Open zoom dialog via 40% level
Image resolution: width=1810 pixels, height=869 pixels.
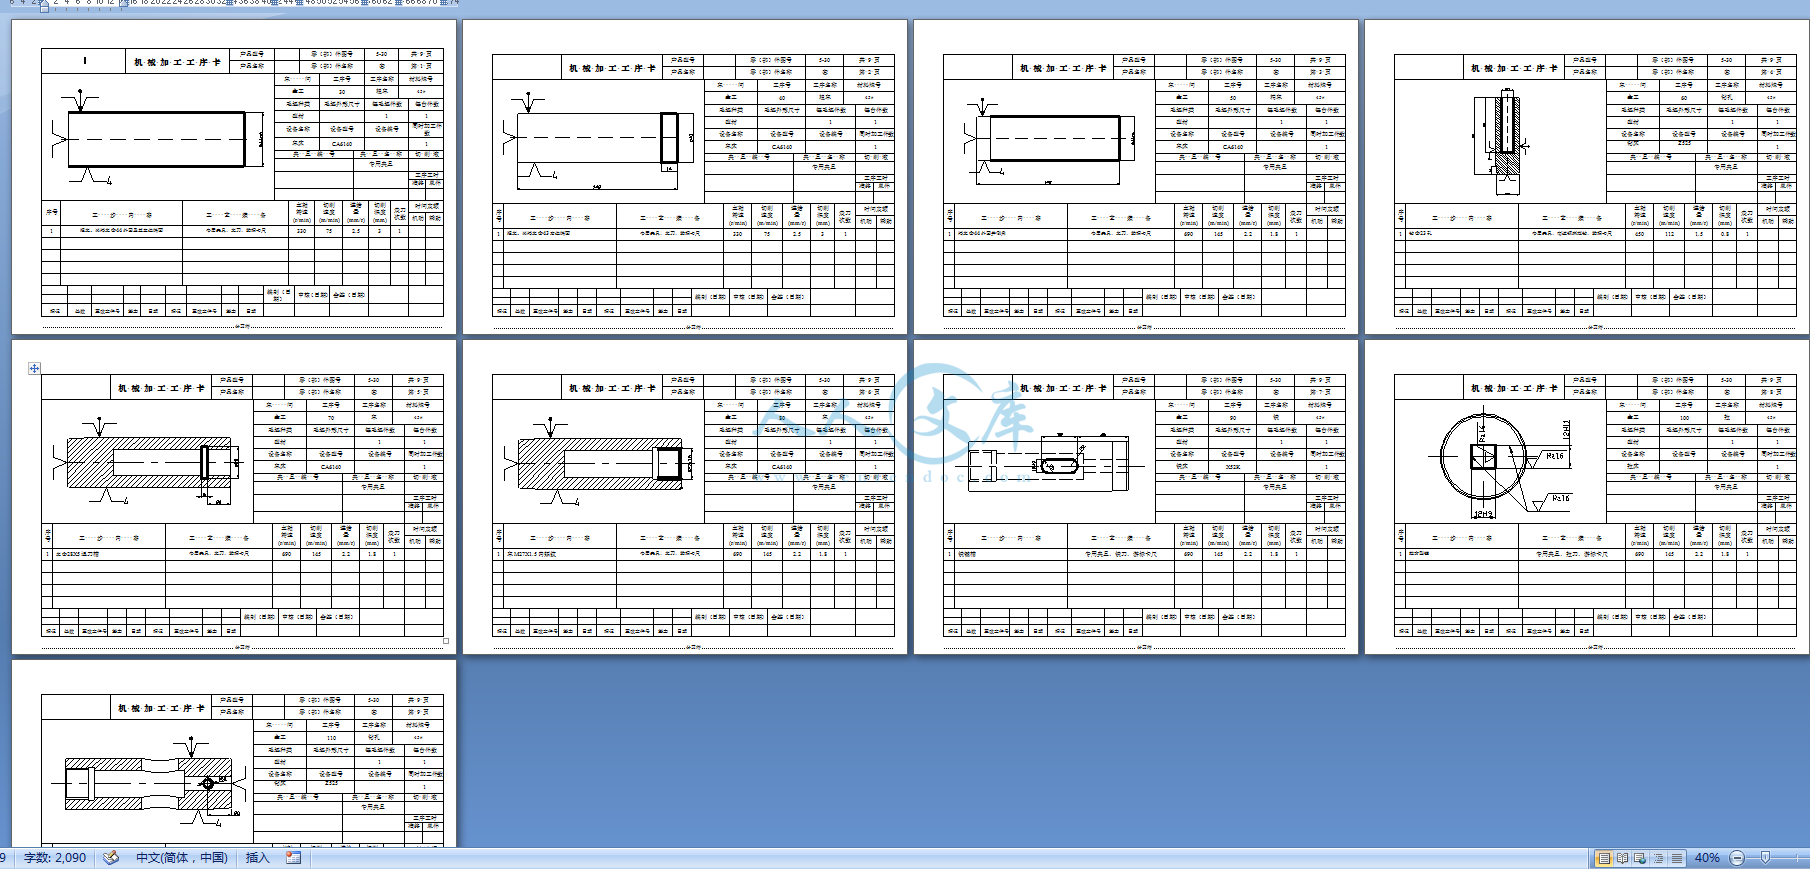coord(1707,858)
